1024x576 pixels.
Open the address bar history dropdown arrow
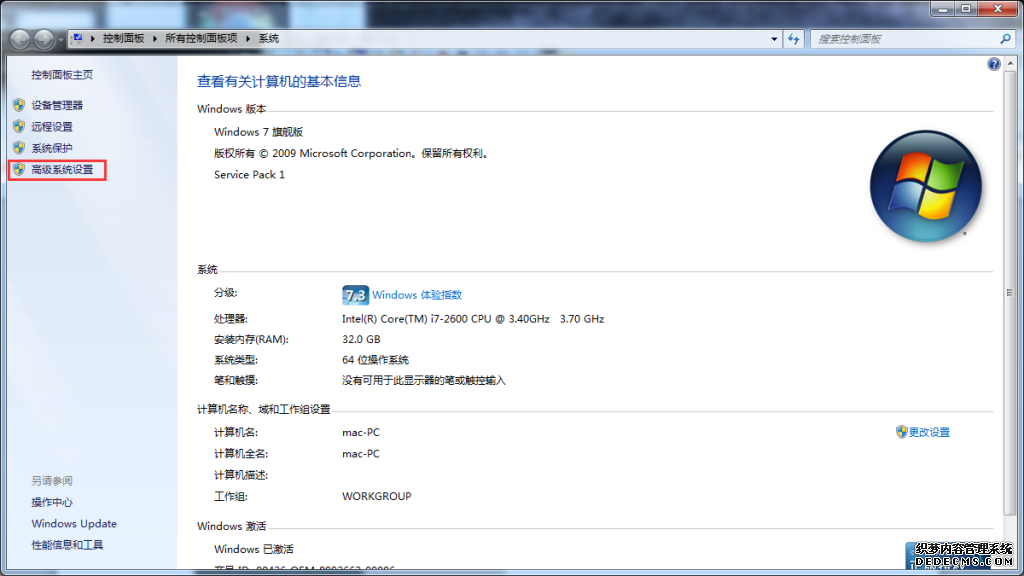773,38
